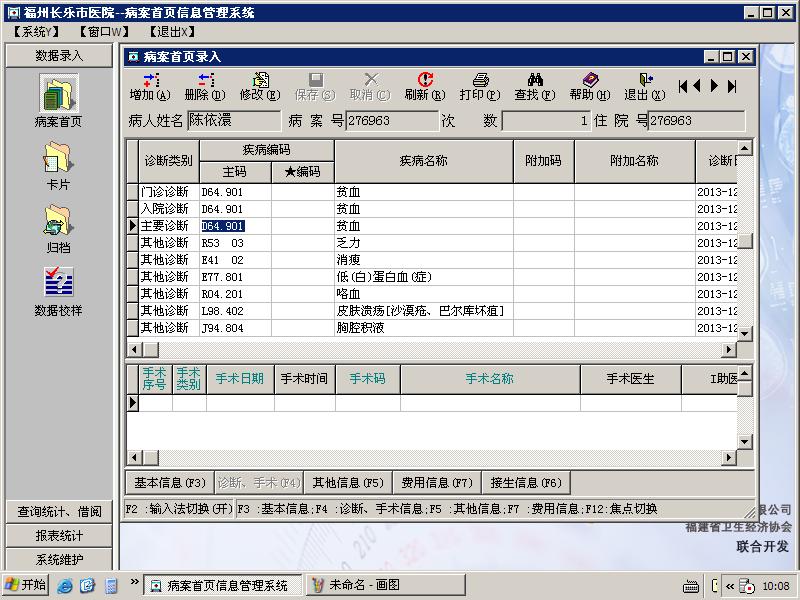The height and width of the screenshot is (600, 800).
Task: Expand quick launch overflow chevron
Action: [134, 582]
